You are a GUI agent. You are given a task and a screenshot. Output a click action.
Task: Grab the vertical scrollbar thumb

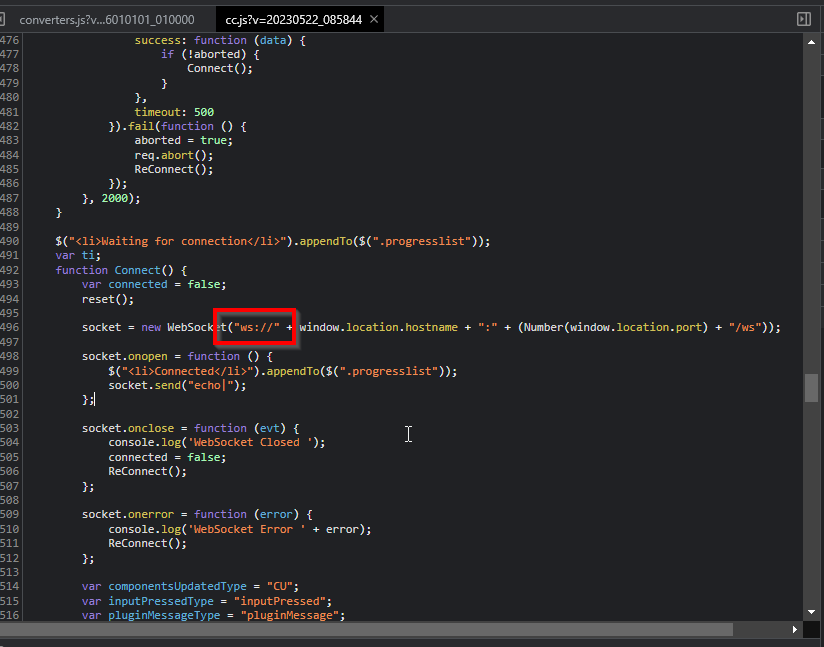tap(811, 388)
